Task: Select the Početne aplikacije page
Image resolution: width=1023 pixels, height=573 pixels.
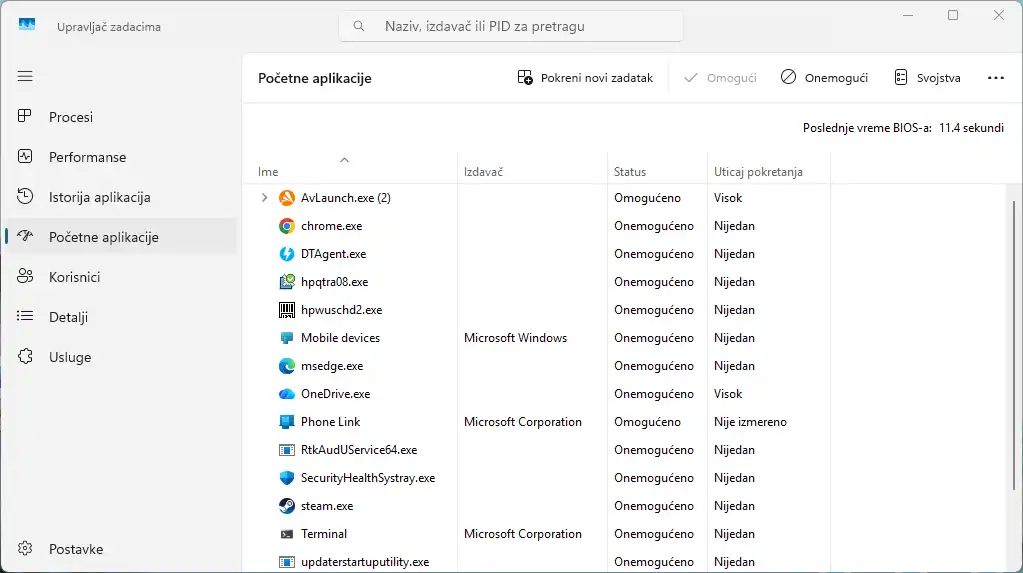Action: pos(121,237)
